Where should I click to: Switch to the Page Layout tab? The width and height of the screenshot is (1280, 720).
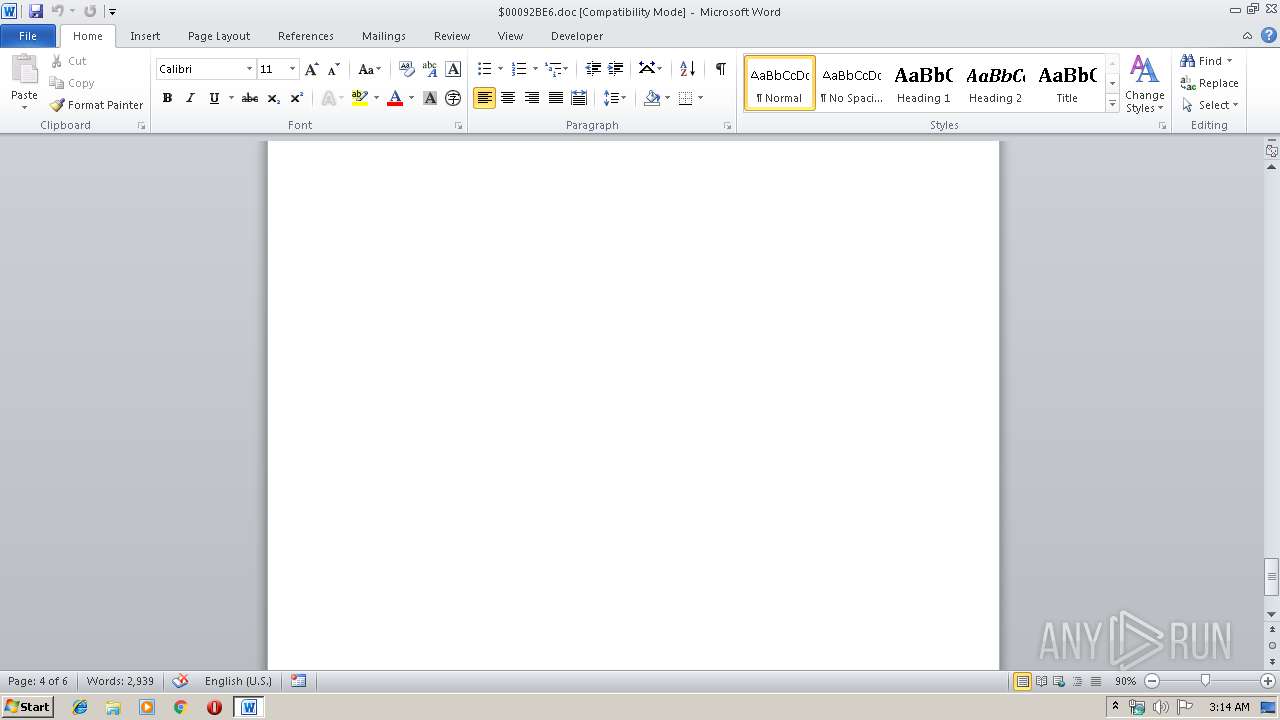[x=219, y=36]
